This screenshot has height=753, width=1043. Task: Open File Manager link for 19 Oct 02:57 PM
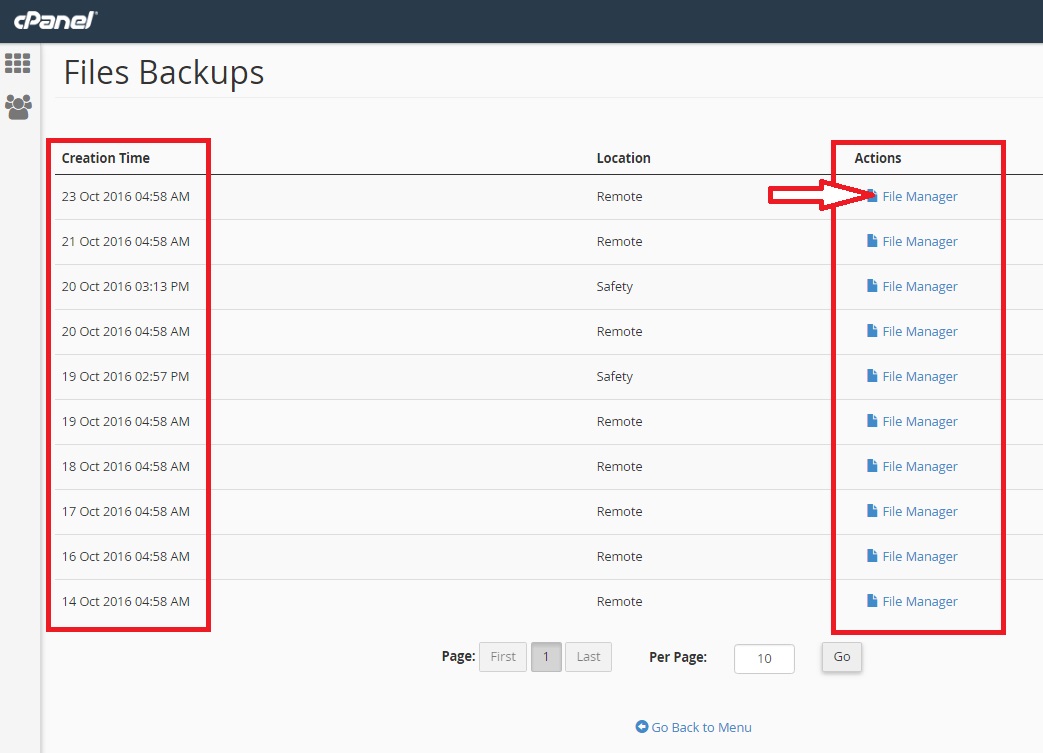(920, 377)
